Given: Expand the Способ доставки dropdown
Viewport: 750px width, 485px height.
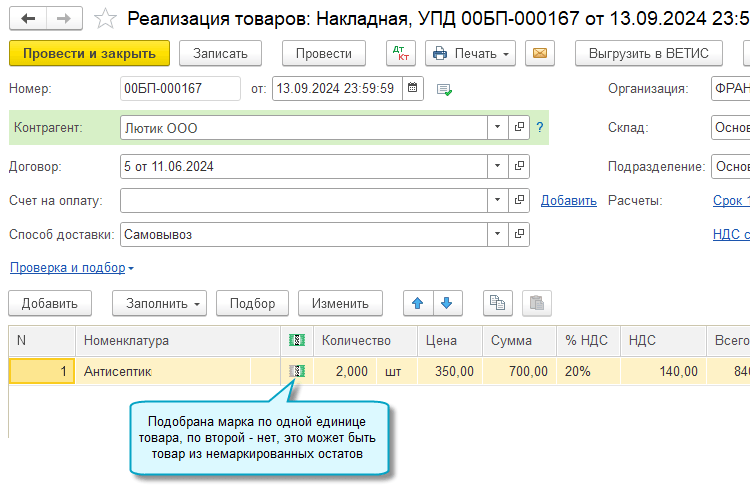Looking at the screenshot, I should [x=497, y=234].
